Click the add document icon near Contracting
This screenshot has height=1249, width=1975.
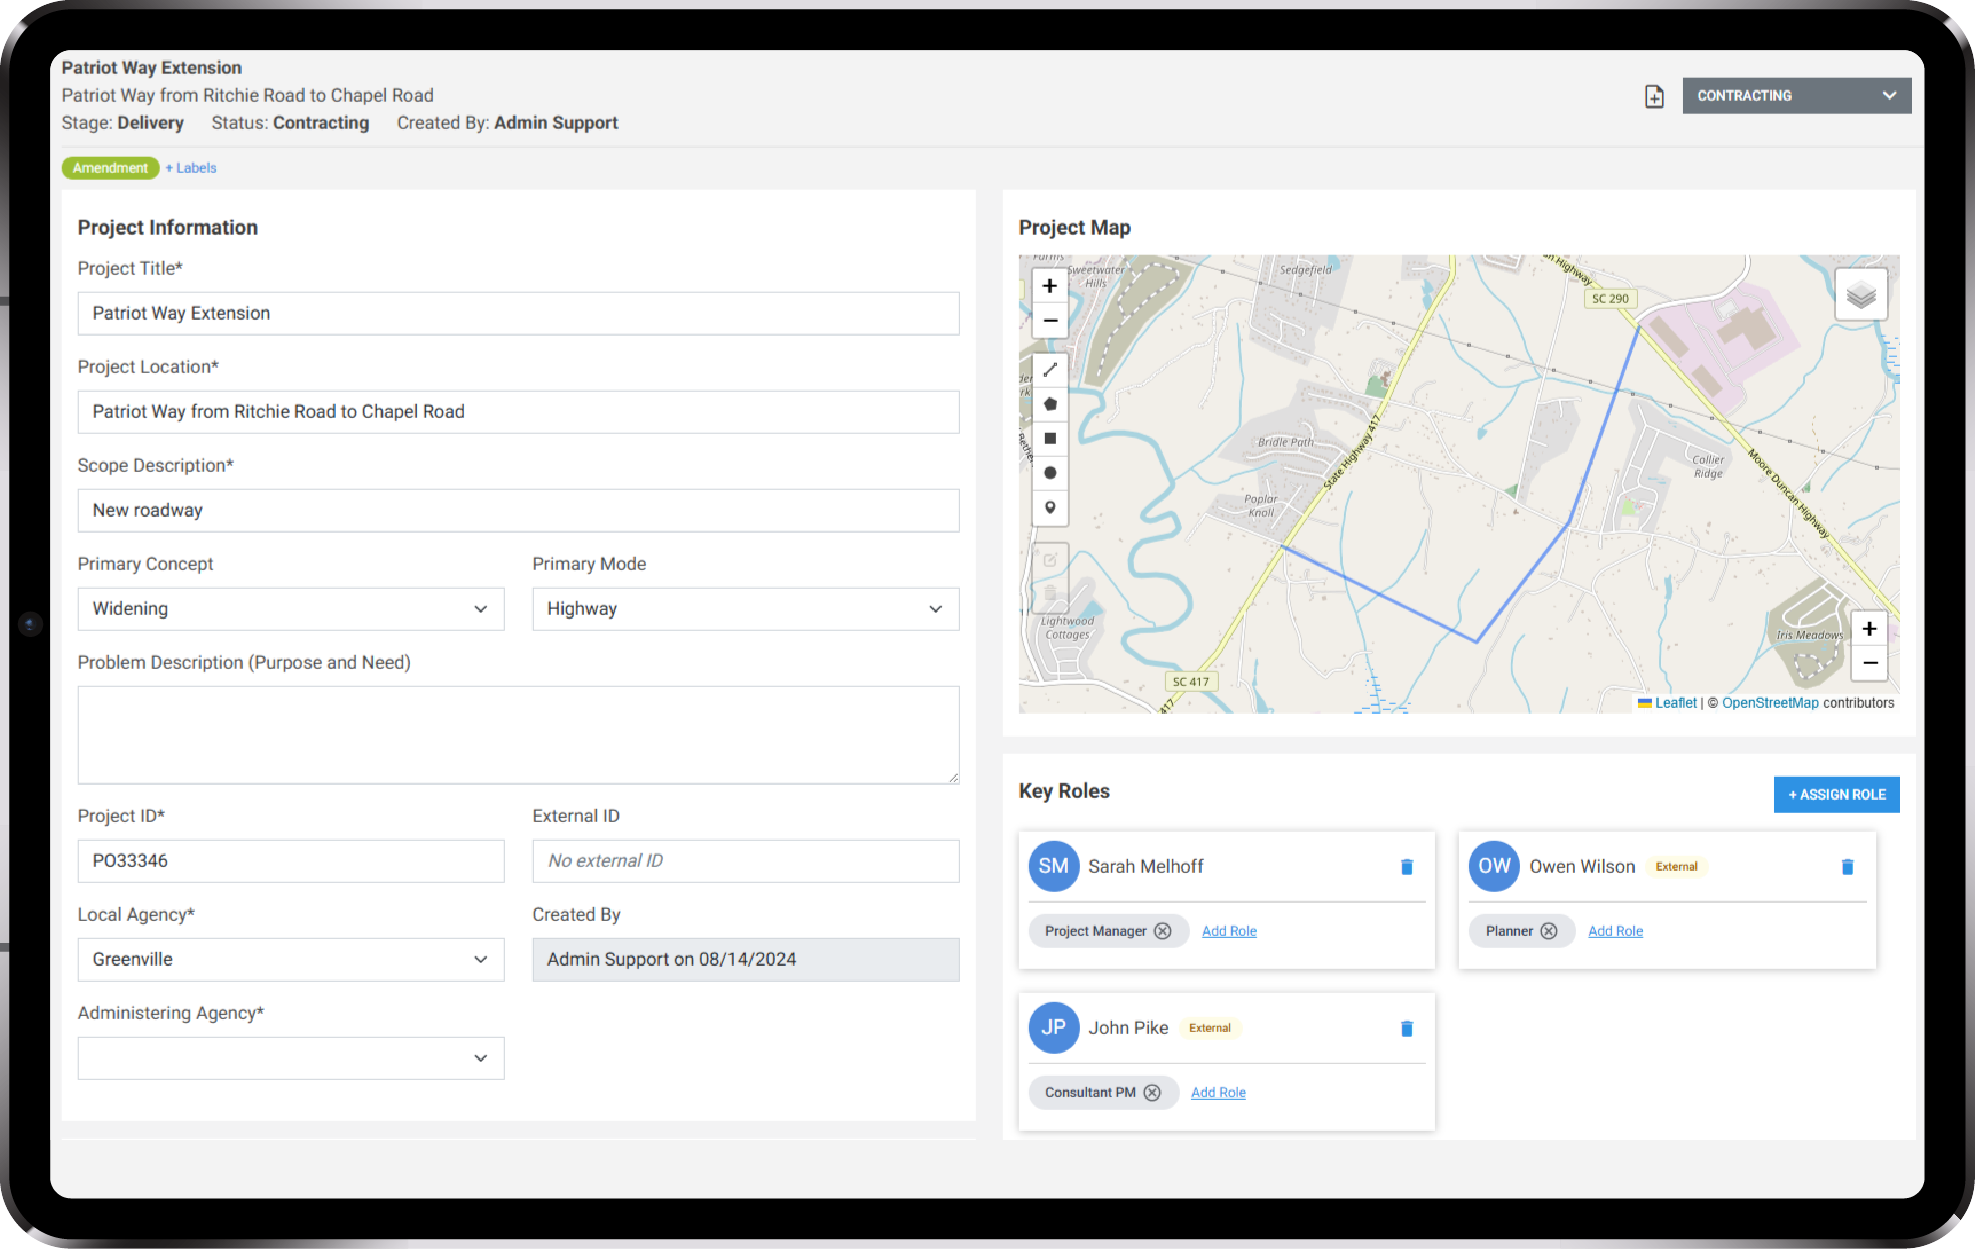click(1654, 96)
